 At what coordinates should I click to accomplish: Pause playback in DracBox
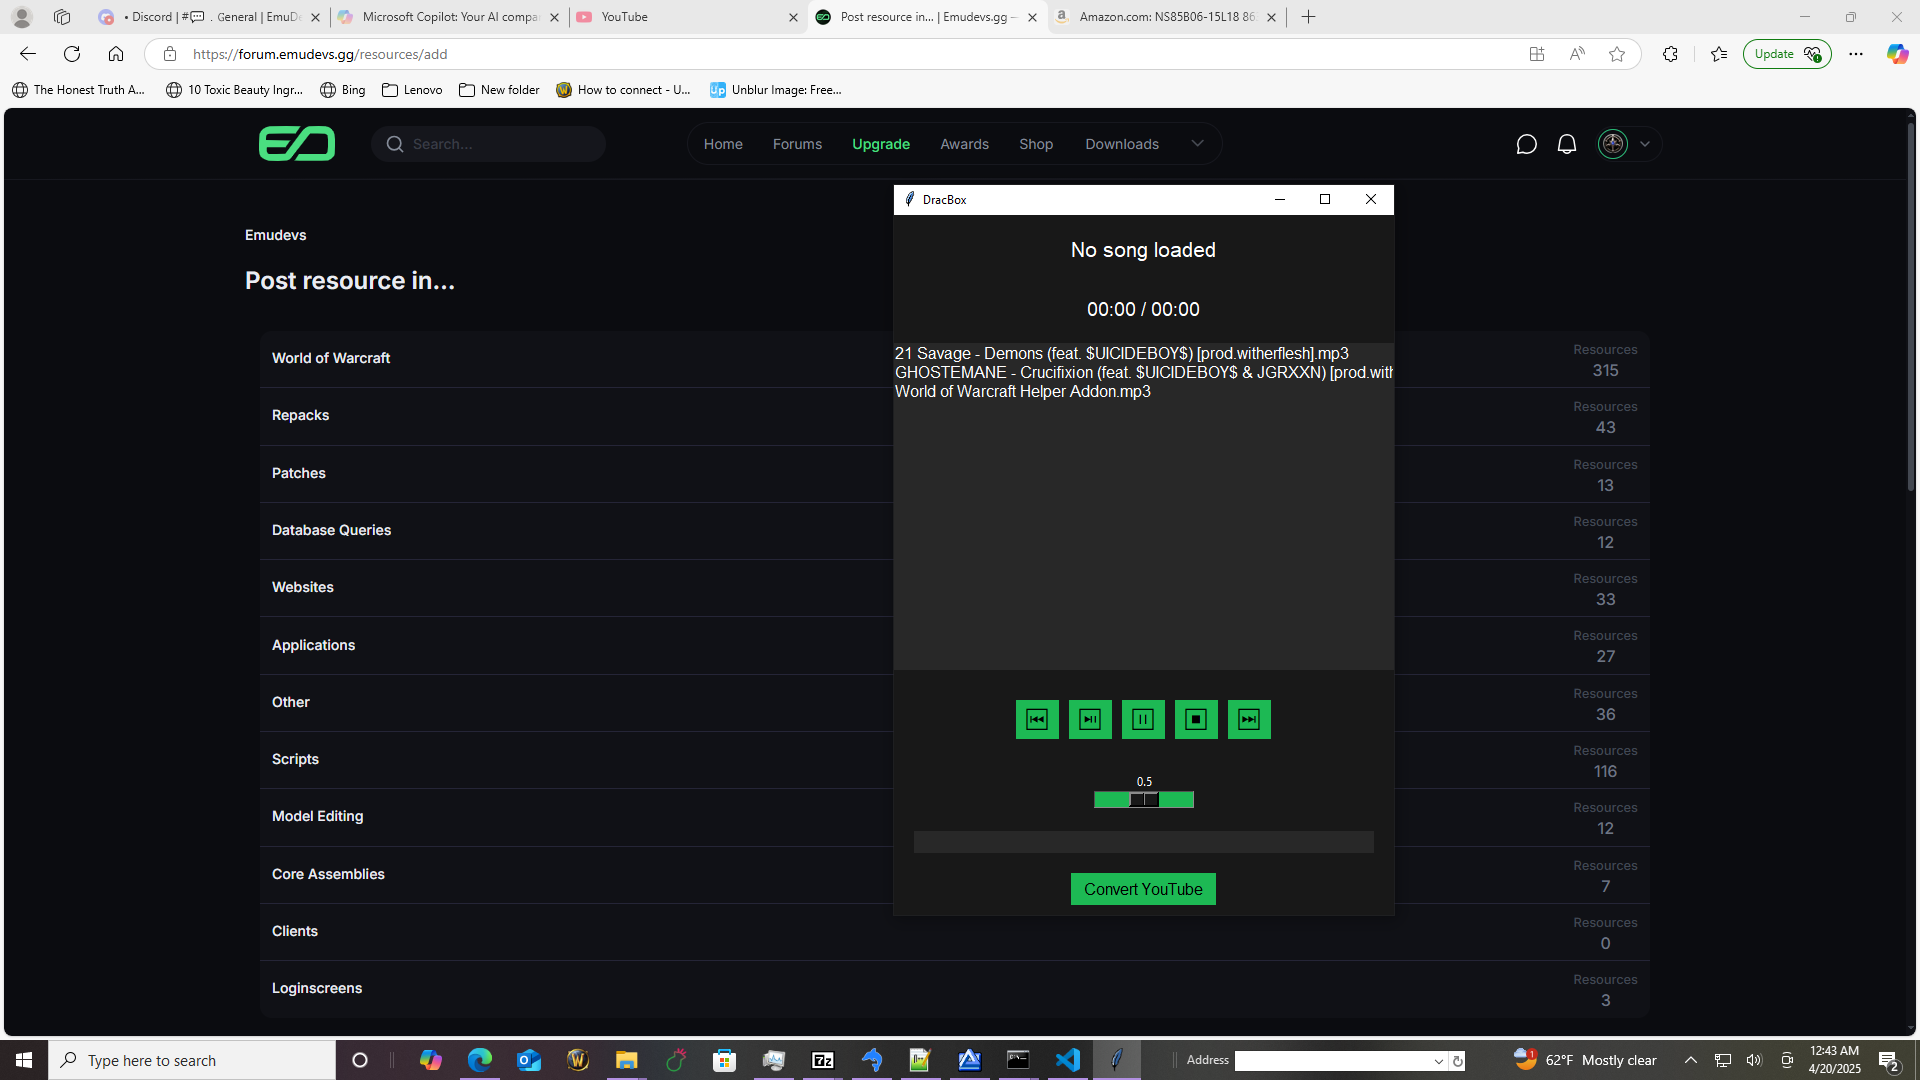tap(1143, 719)
